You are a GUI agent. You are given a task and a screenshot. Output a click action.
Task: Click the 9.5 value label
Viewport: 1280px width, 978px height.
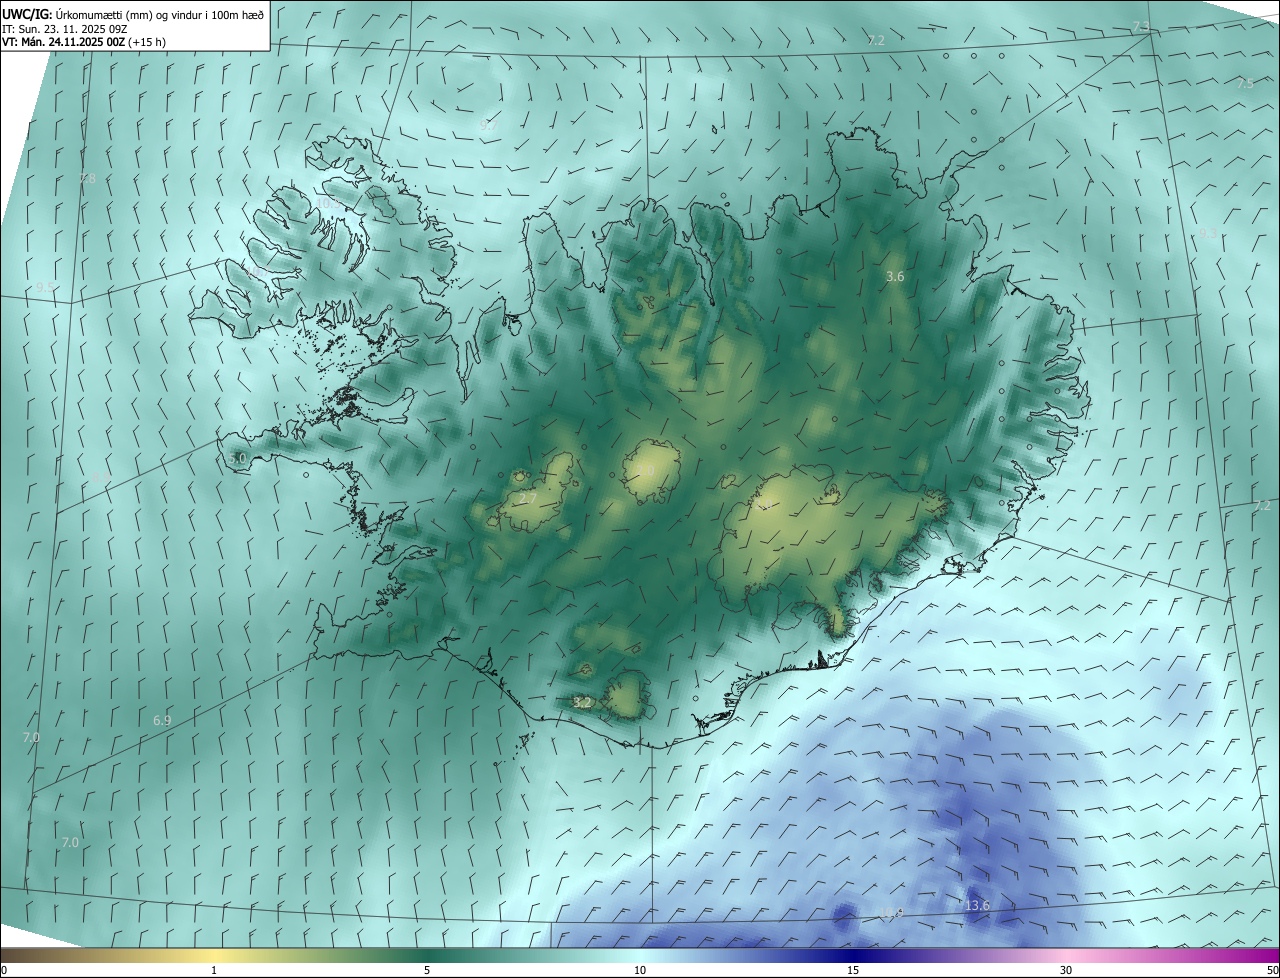(45, 287)
